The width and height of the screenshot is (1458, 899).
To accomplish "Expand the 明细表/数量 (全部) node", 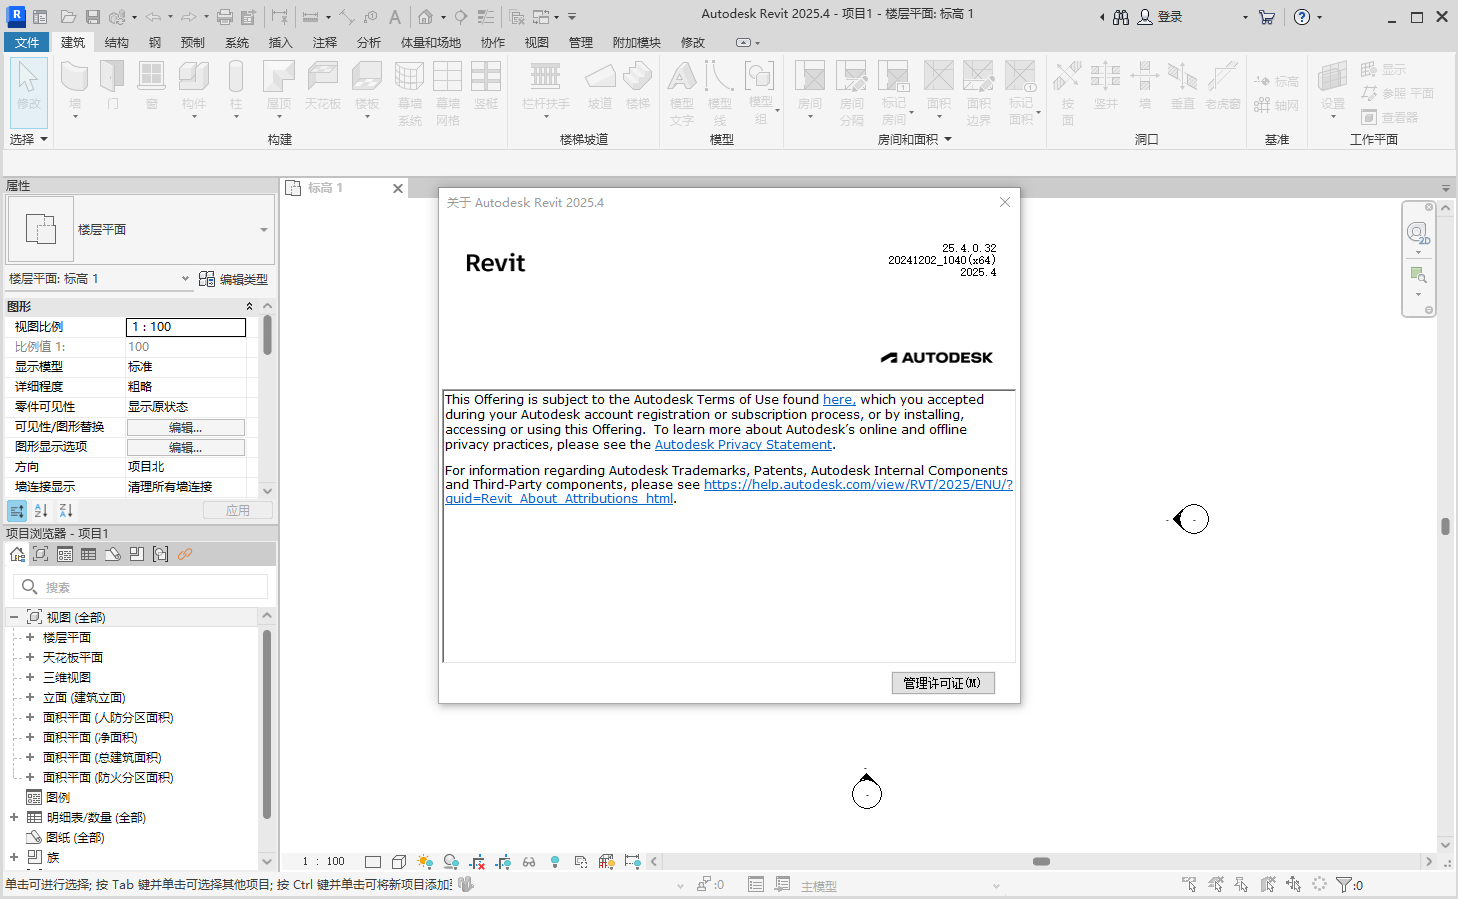I will click(14, 817).
